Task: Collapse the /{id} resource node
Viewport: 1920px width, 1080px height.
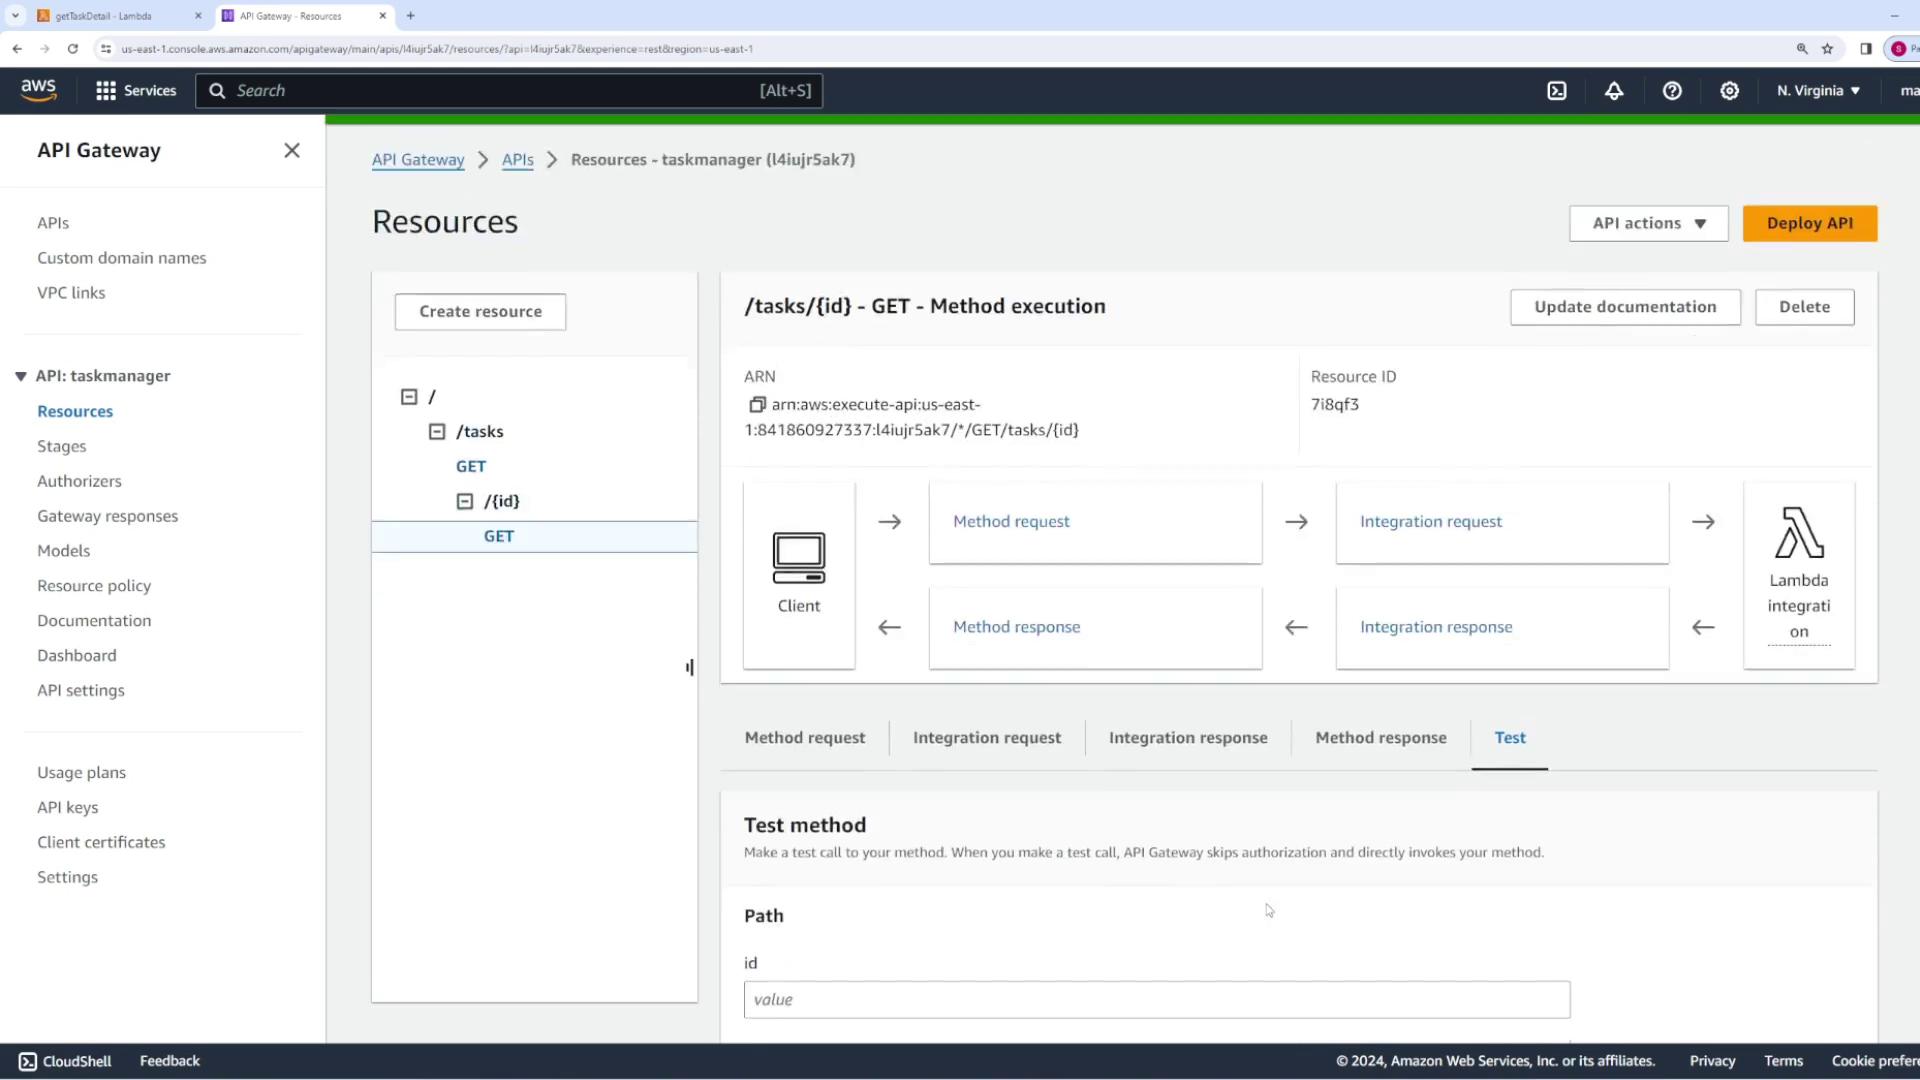Action: (465, 501)
